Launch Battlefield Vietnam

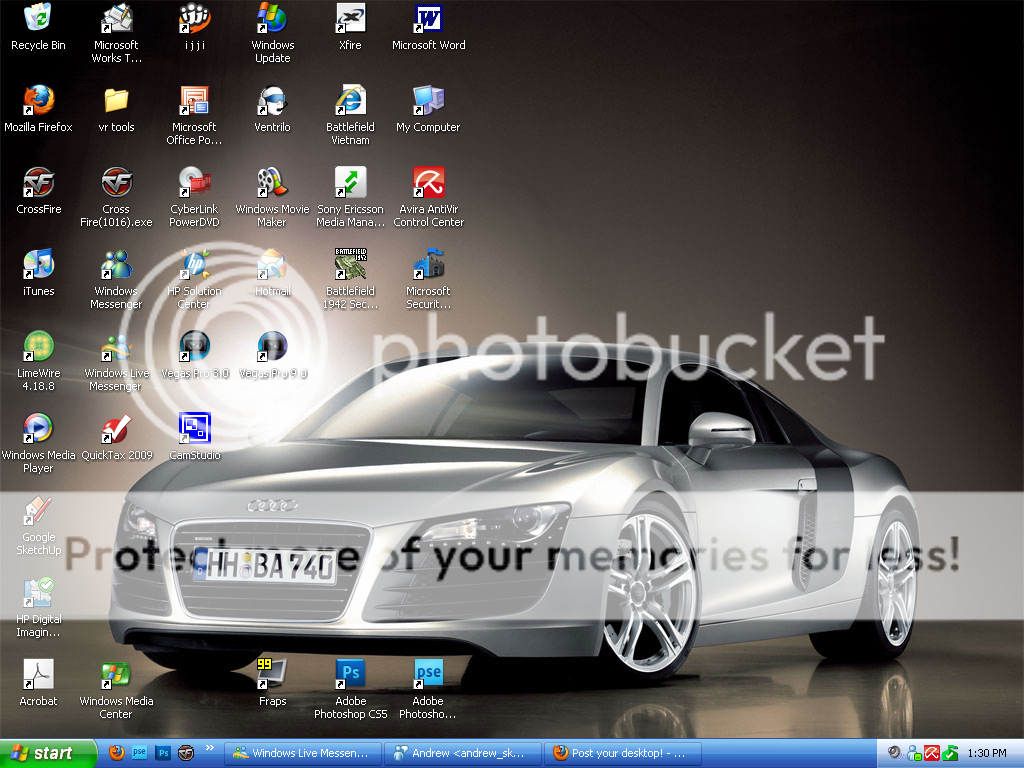[350, 108]
